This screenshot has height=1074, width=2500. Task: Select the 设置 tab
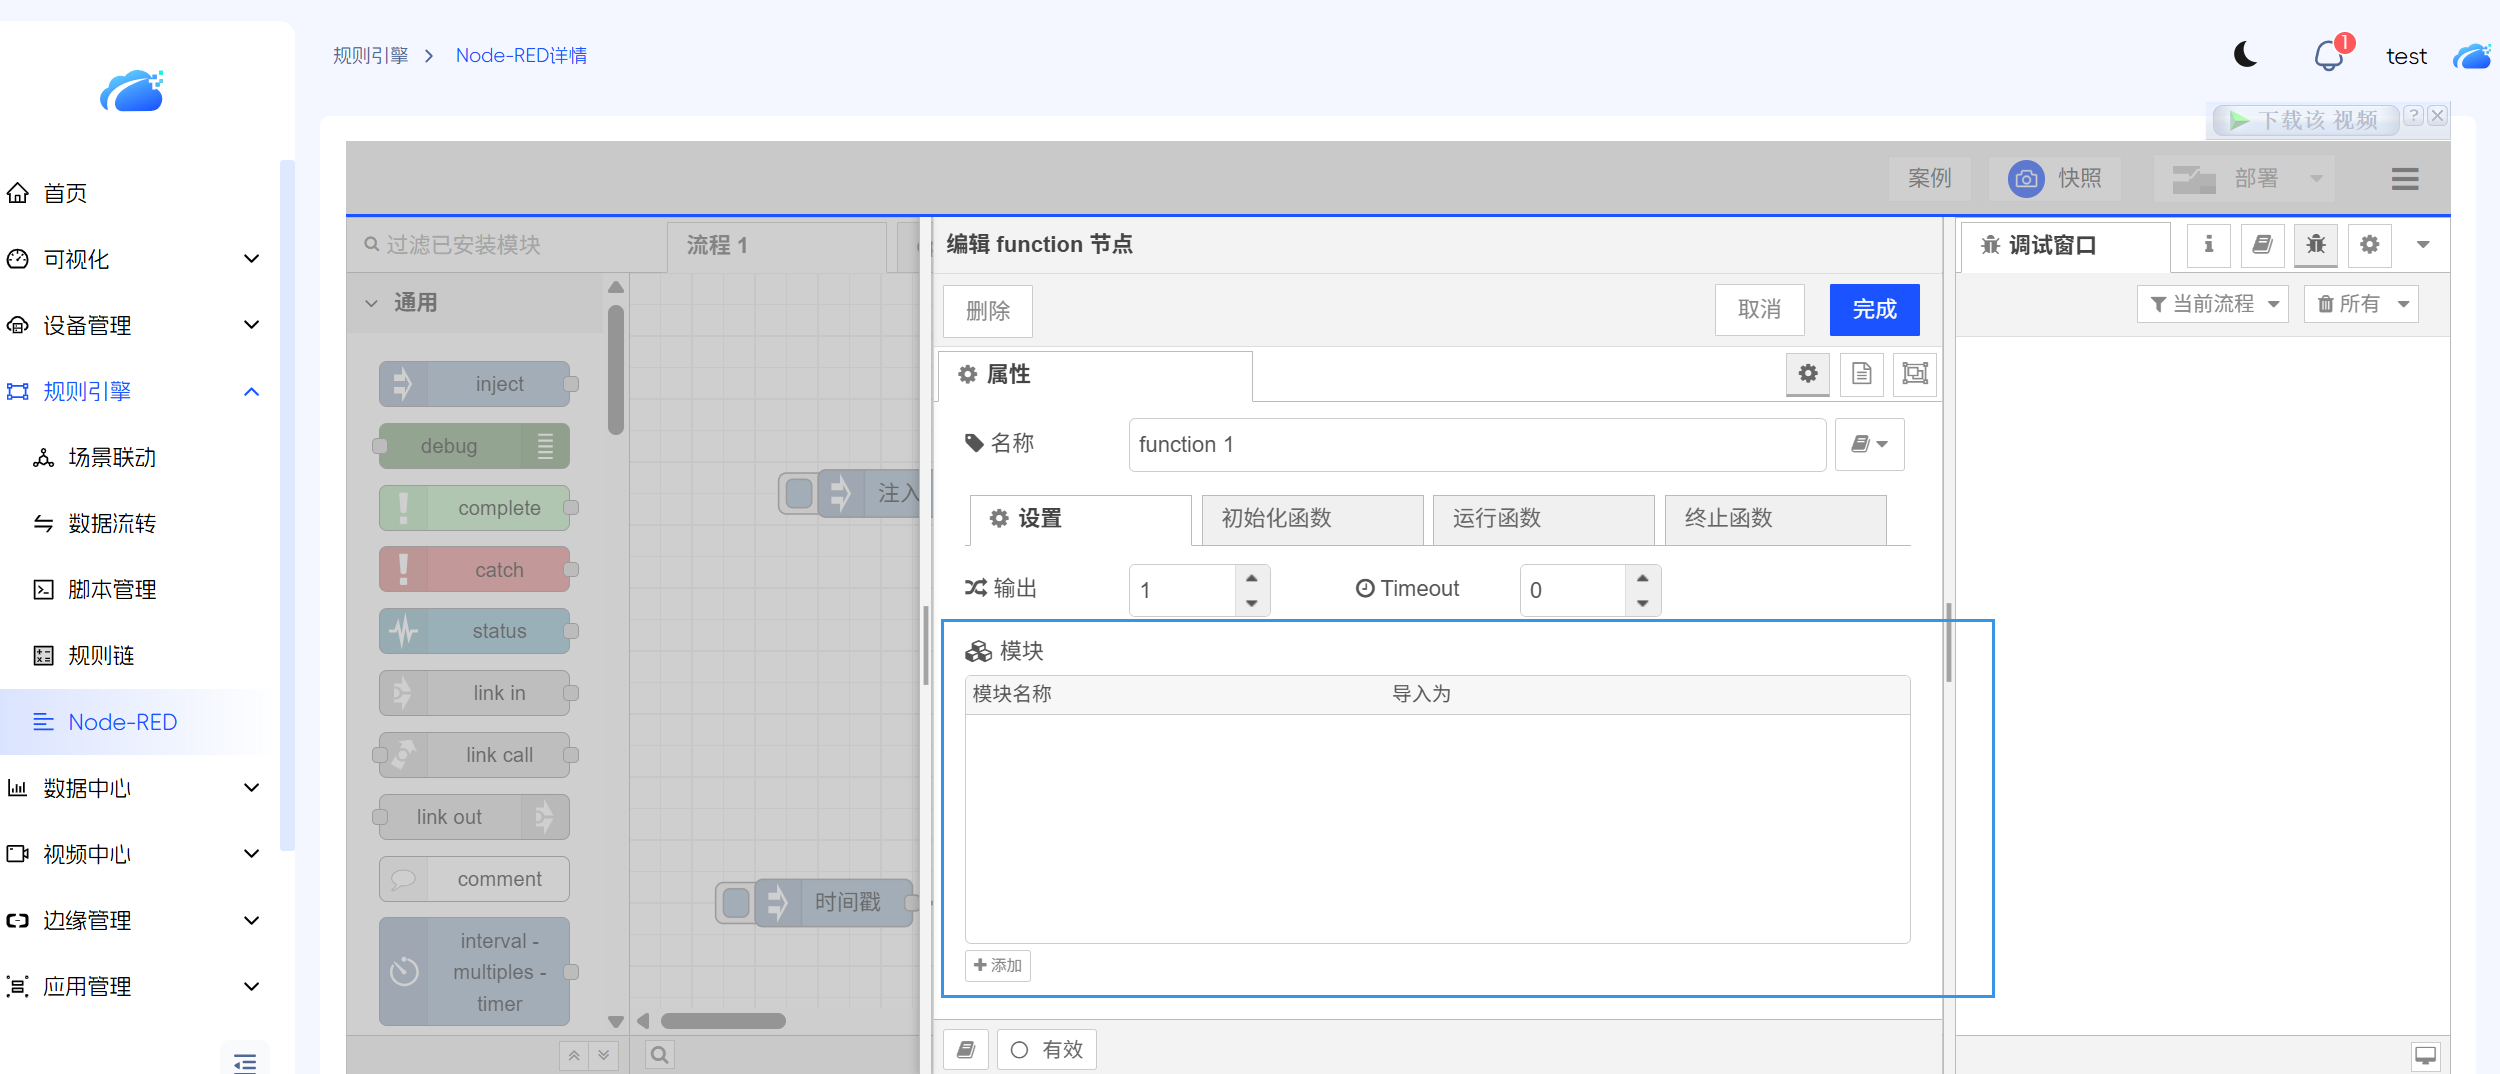pos(1080,519)
